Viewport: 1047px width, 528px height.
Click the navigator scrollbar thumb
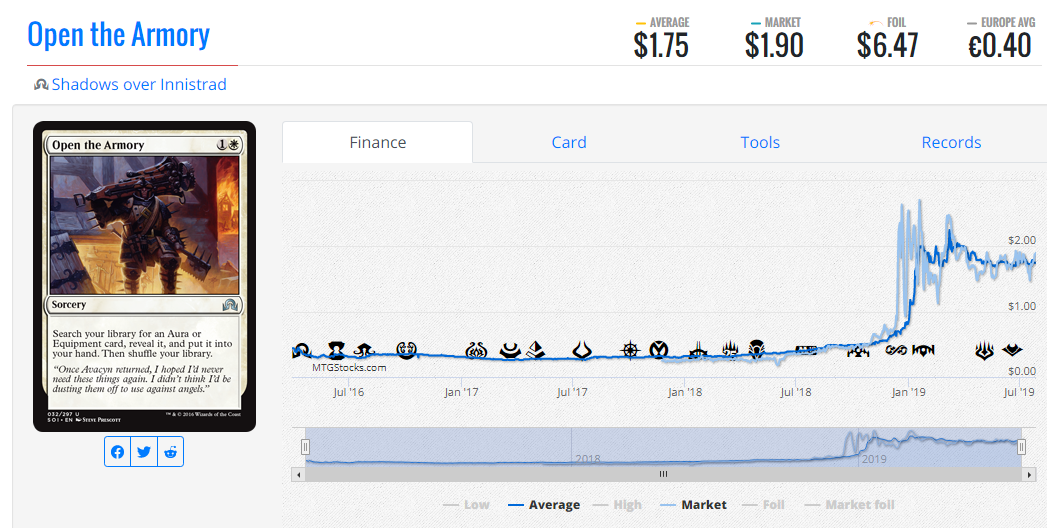point(663,475)
